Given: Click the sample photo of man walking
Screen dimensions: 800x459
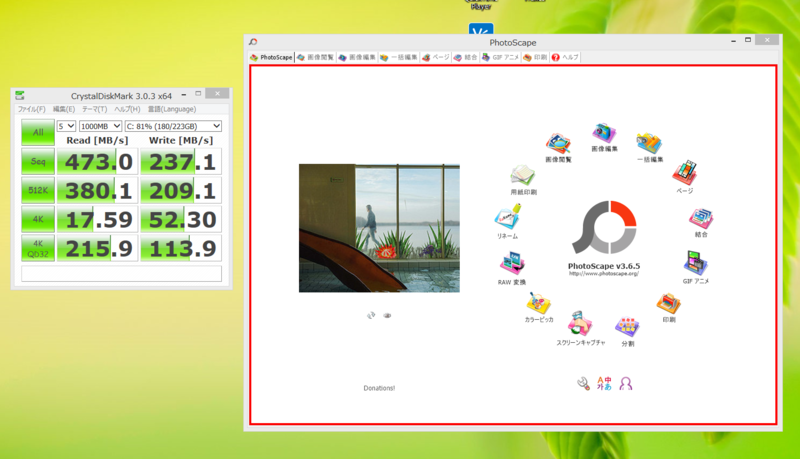Looking at the screenshot, I should [379, 228].
